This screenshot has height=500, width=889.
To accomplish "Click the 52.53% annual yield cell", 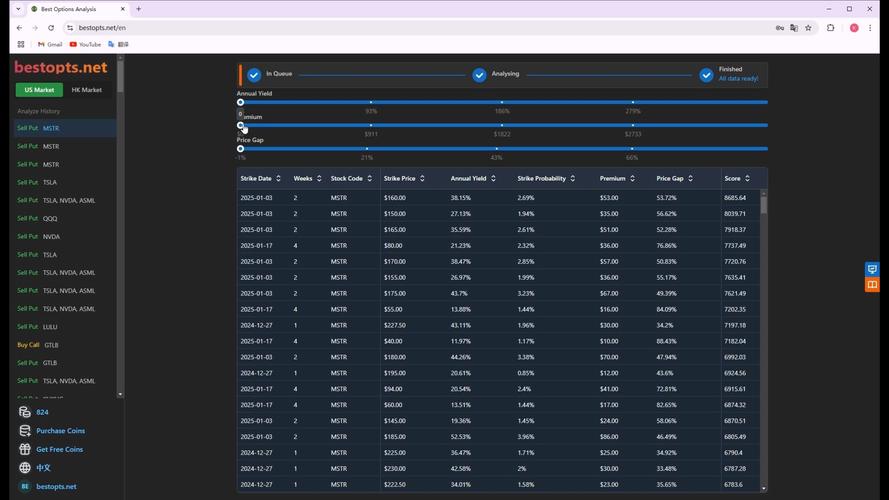I will coord(460,437).
